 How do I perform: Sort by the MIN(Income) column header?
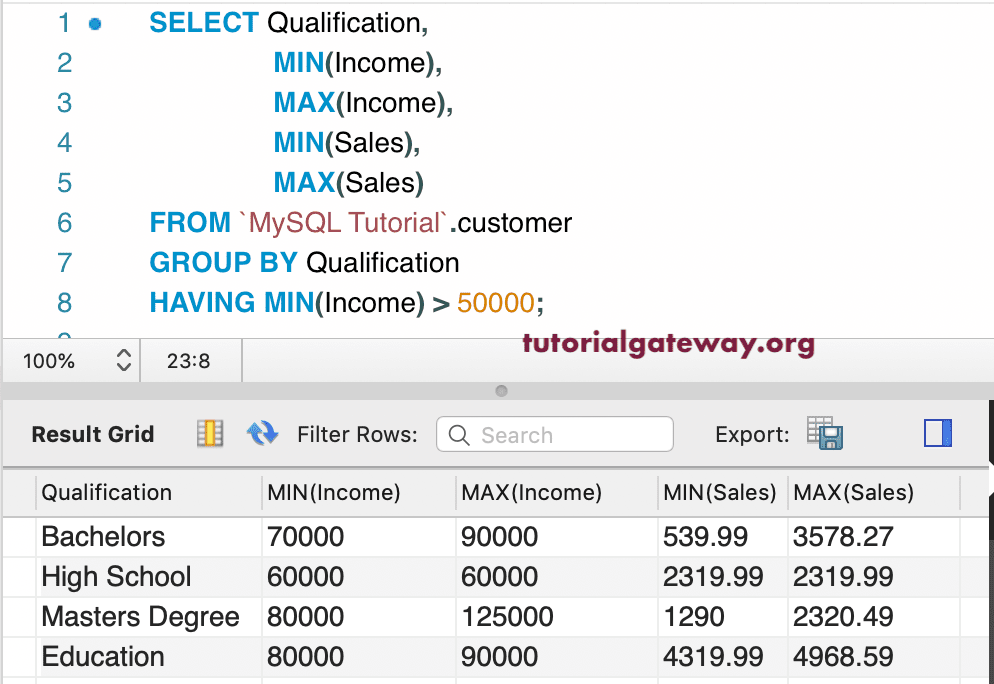pyautogui.click(x=333, y=492)
